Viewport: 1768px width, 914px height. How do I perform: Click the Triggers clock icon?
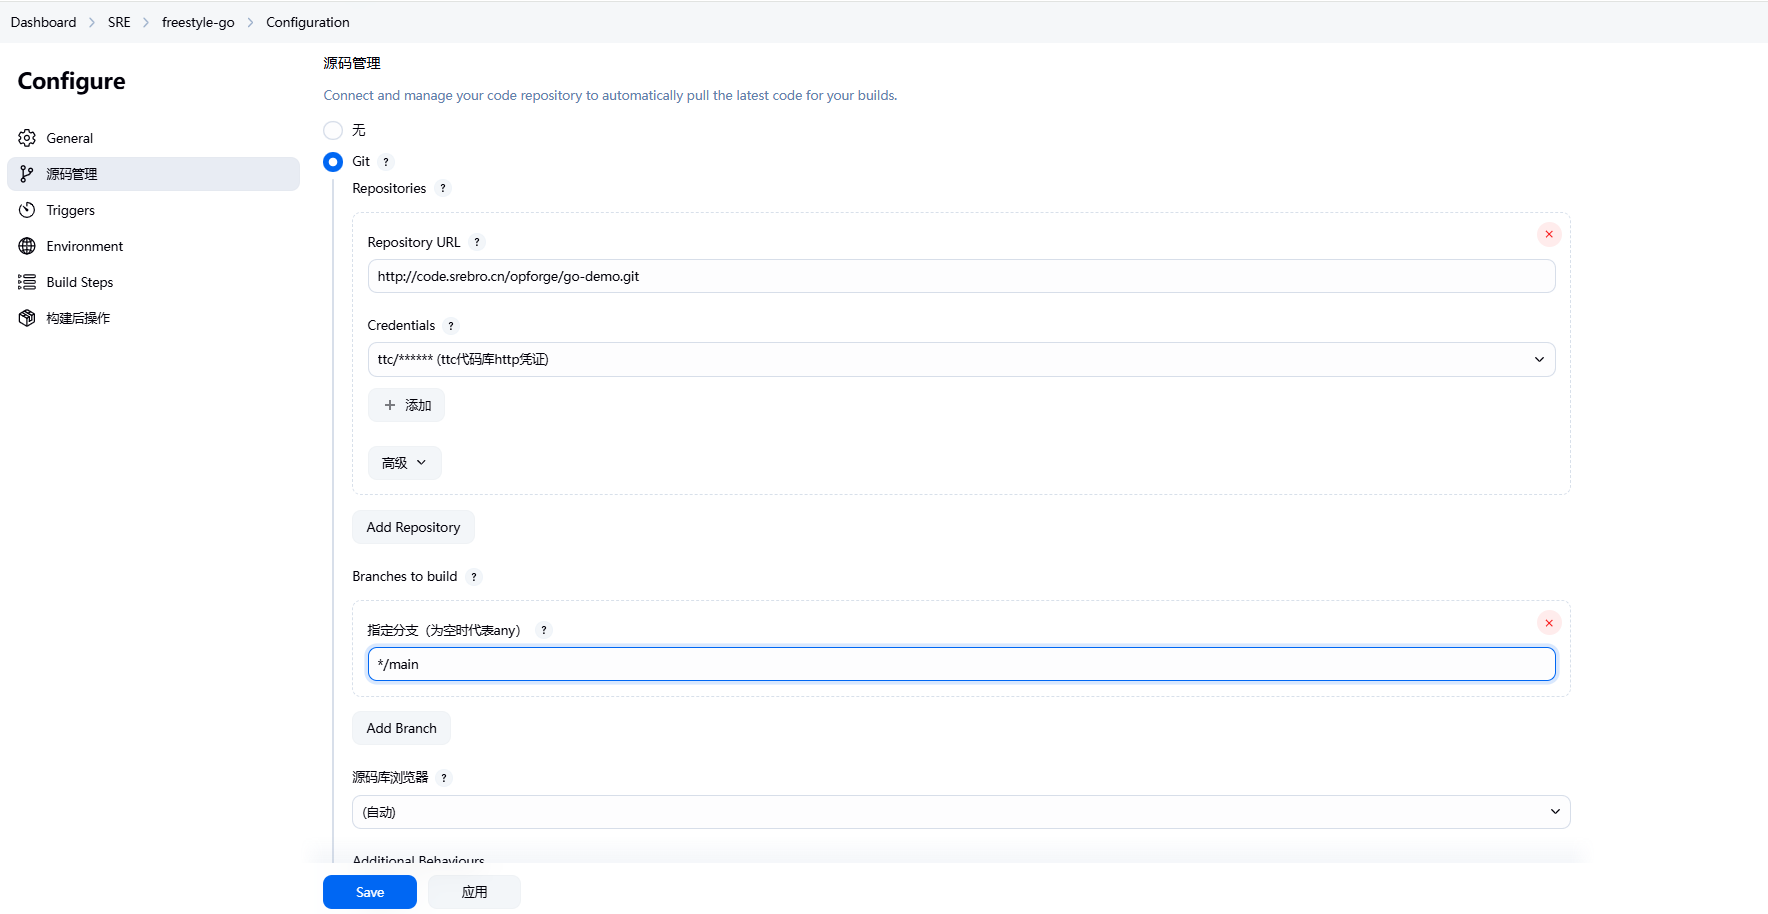(x=27, y=210)
